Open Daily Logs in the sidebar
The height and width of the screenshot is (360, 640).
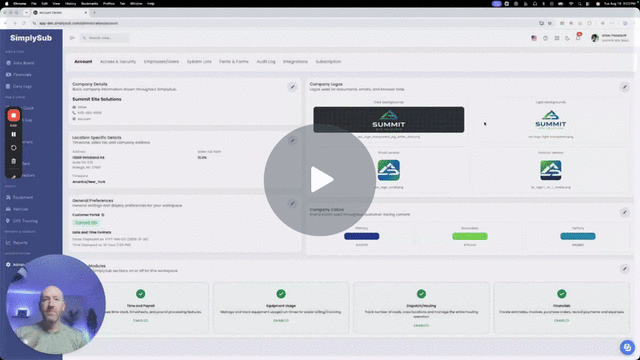[19, 87]
